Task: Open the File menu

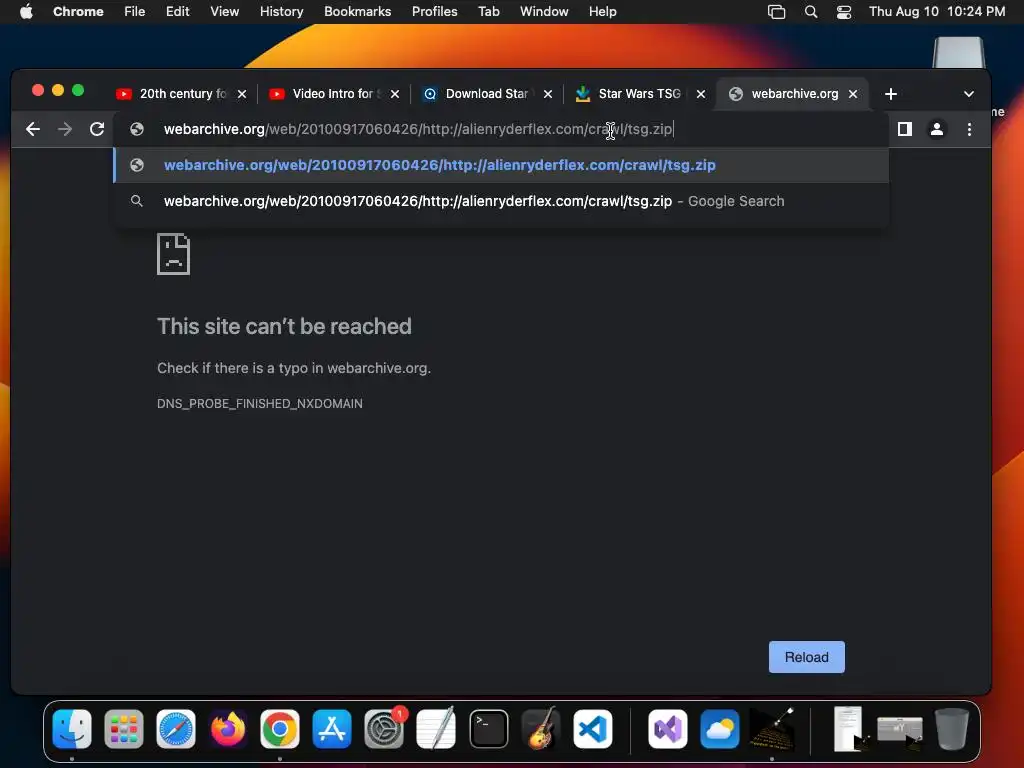Action: click(x=135, y=12)
